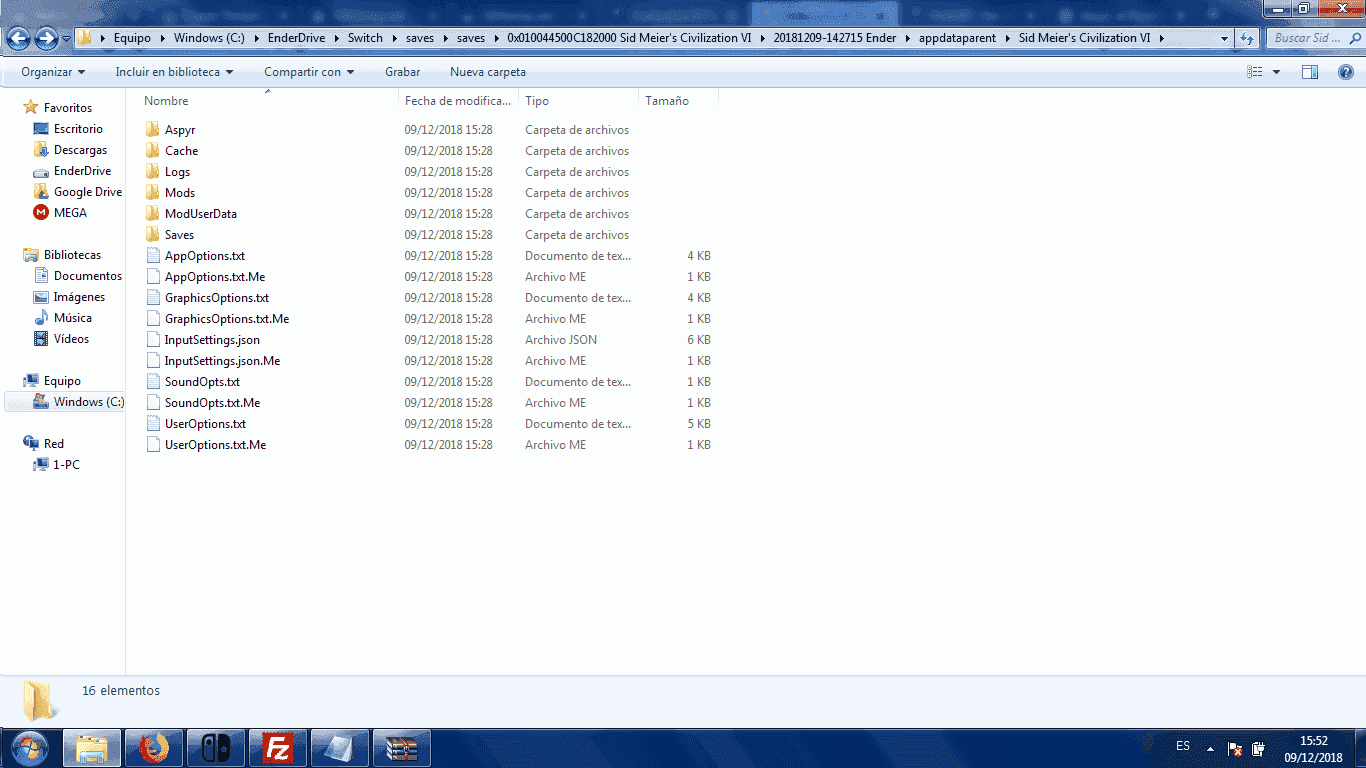Select the file named GraphicsOptions.txt
Screen dimensions: 1366x768
pyautogui.click(x=217, y=298)
